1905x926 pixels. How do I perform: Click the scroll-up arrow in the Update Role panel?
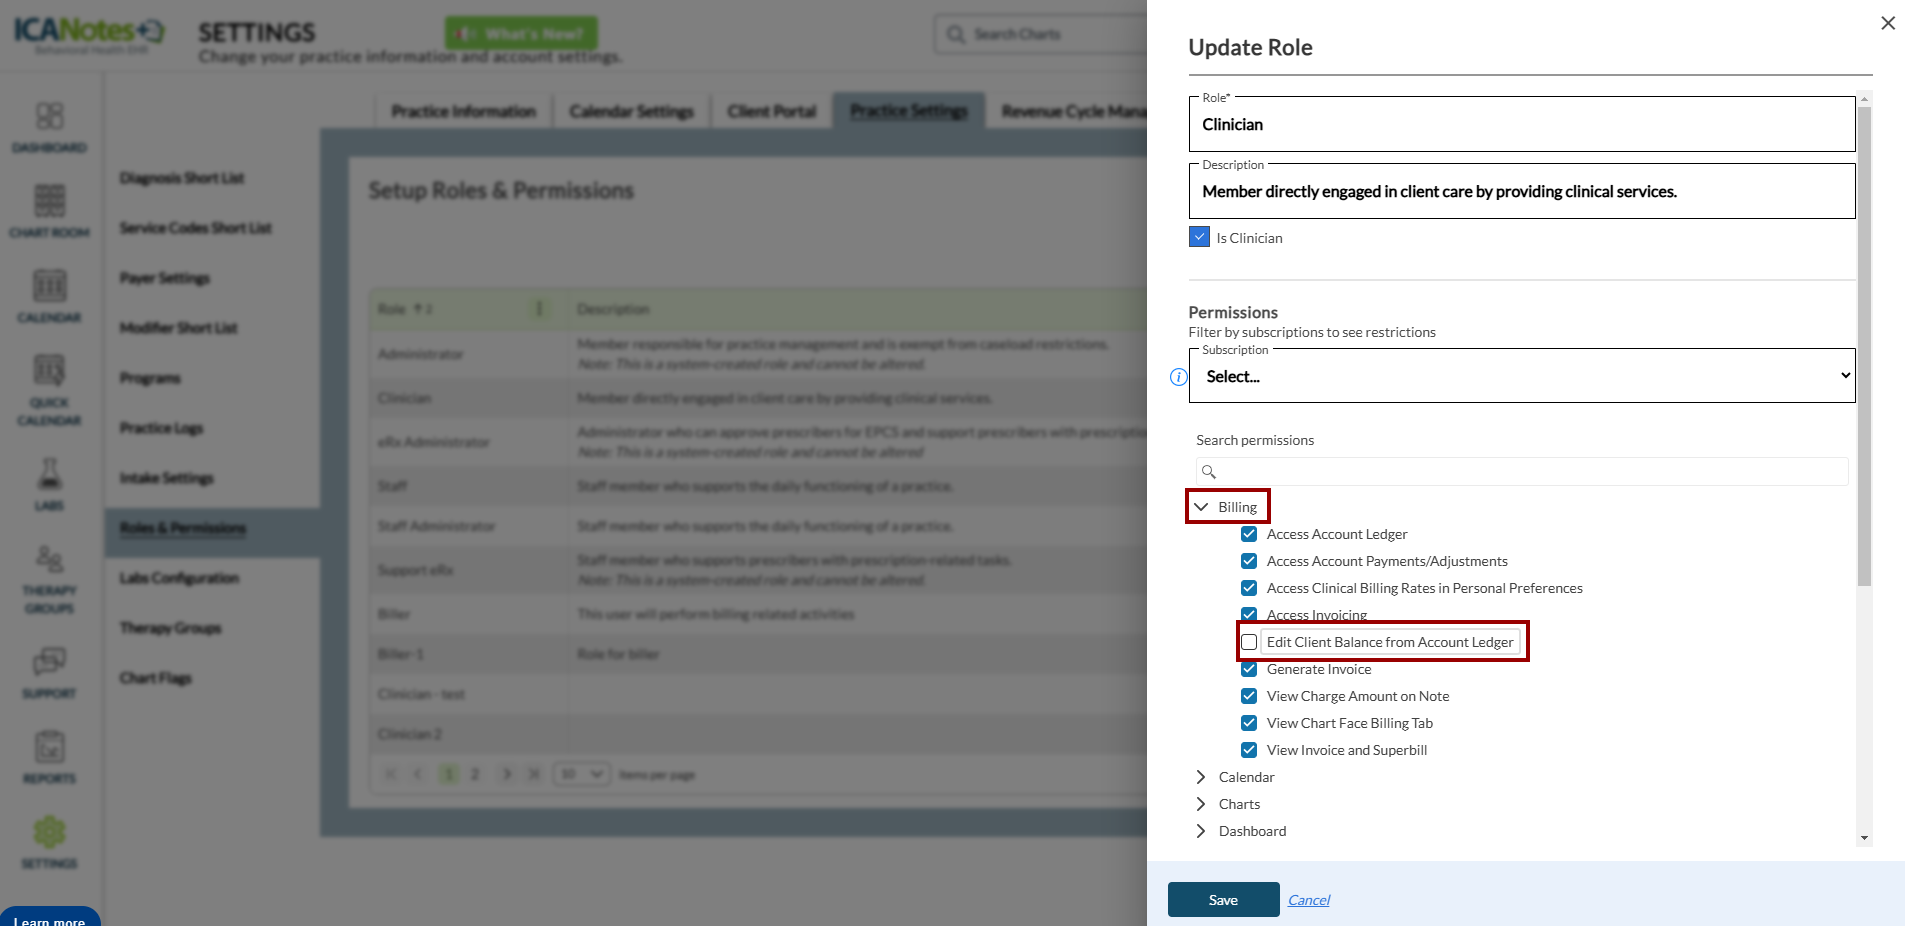click(1864, 99)
